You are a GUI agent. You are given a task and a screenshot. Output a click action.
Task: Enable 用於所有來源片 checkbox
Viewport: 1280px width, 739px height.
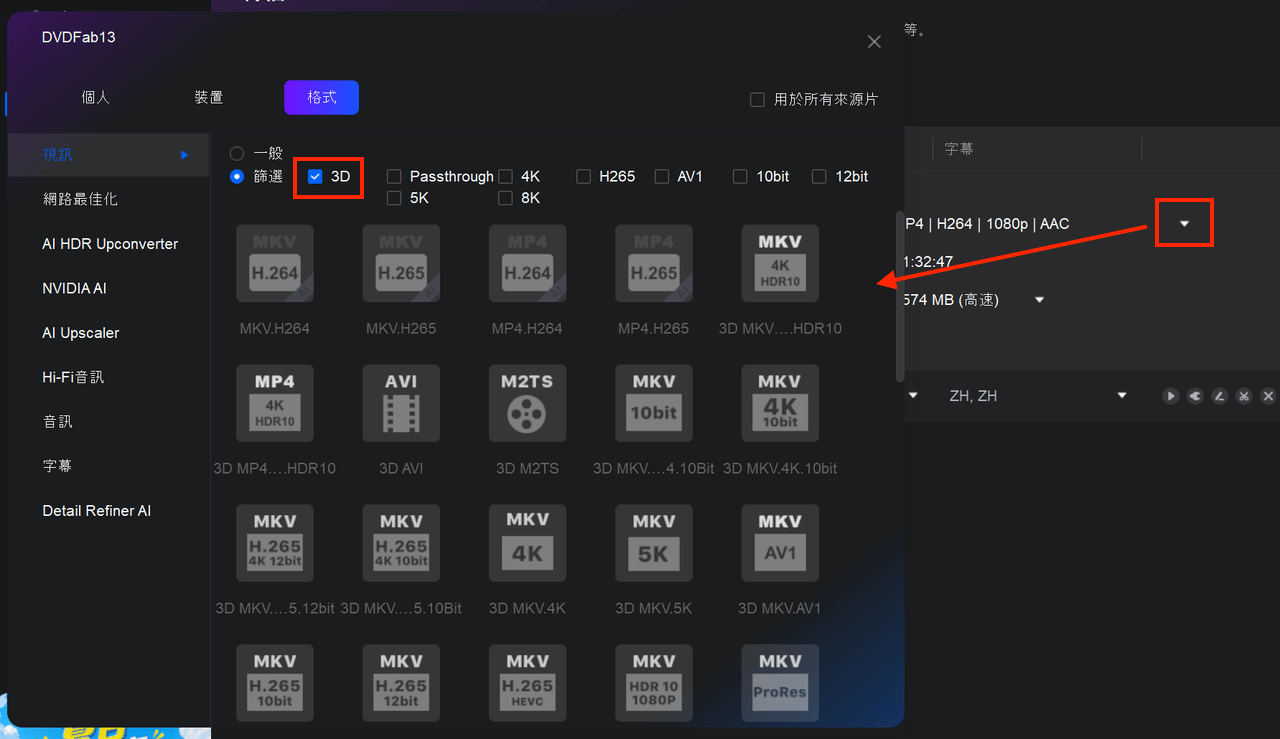[x=758, y=100]
